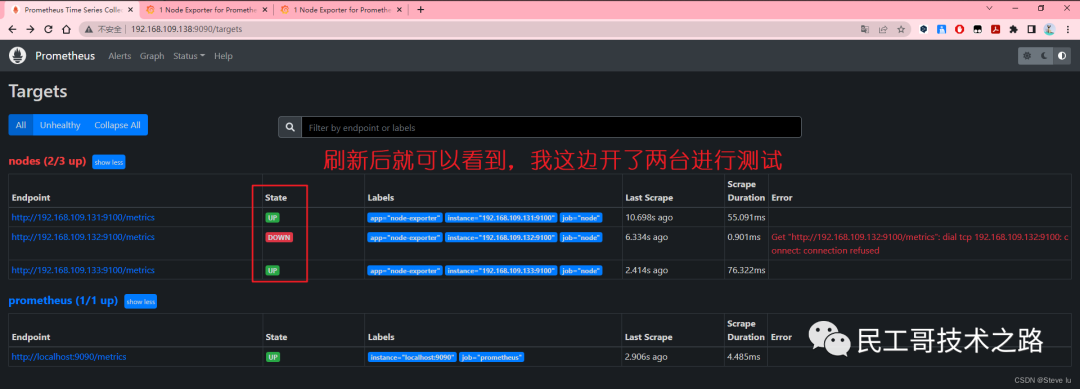Click the UP badge for 192.168.109.133

[x=273, y=271]
